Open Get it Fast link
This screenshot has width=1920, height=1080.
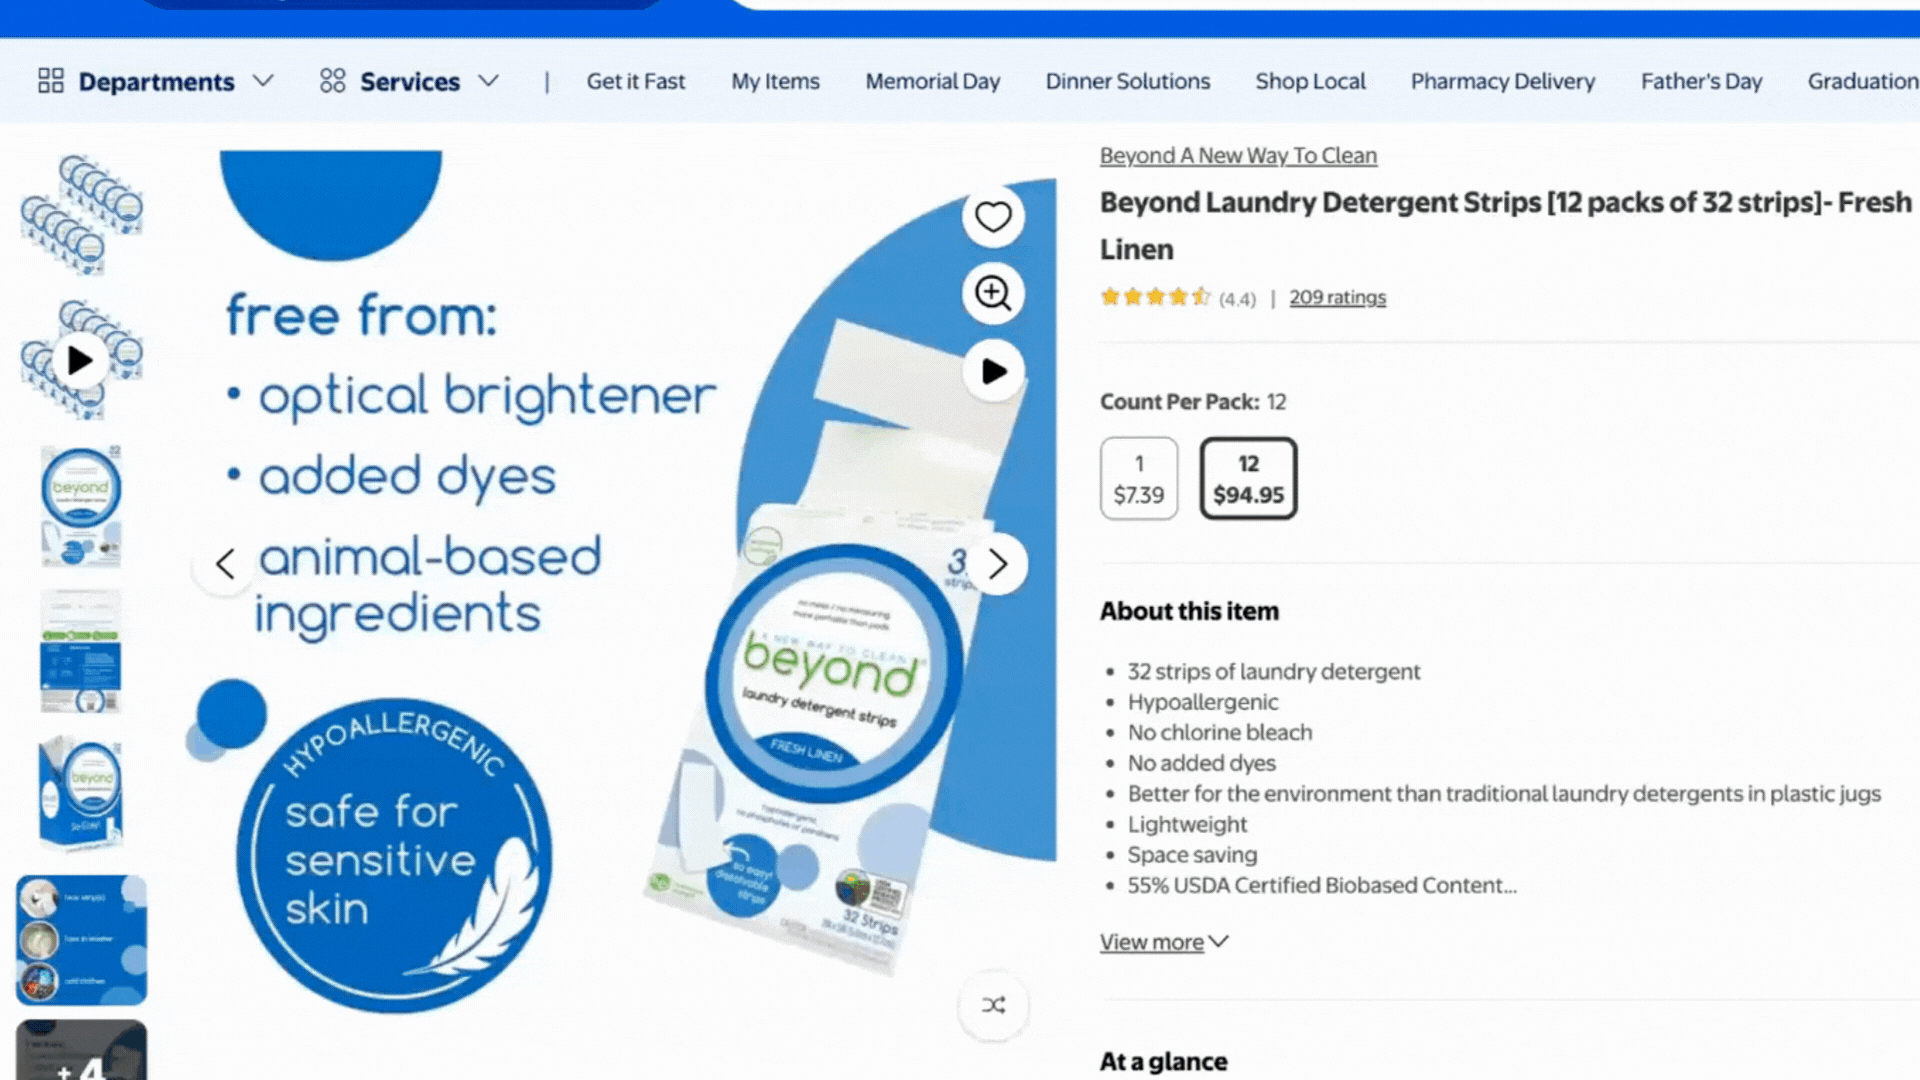tap(636, 82)
